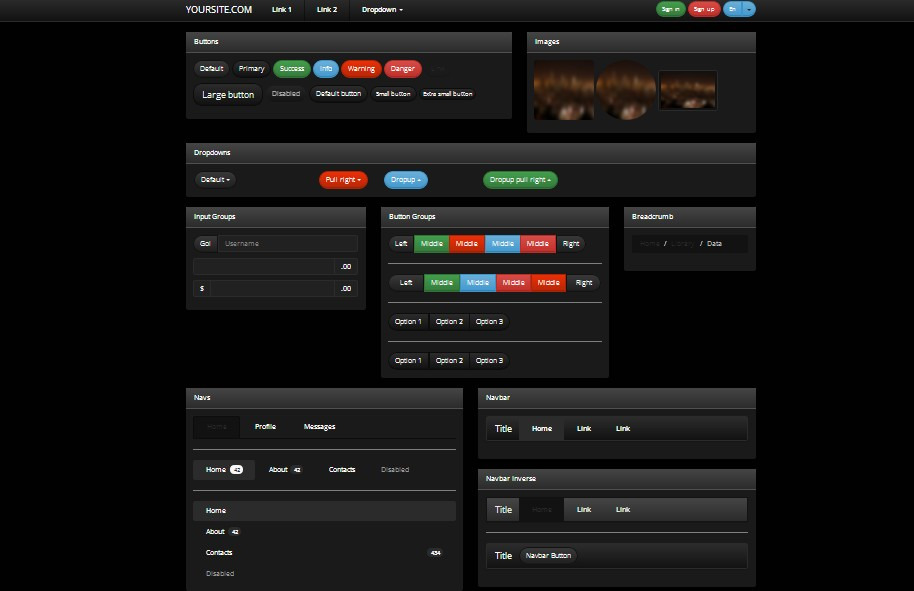Open the Default dropdown in Dropdowns panel
This screenshot has width=914, height=591.
[215, 180]
